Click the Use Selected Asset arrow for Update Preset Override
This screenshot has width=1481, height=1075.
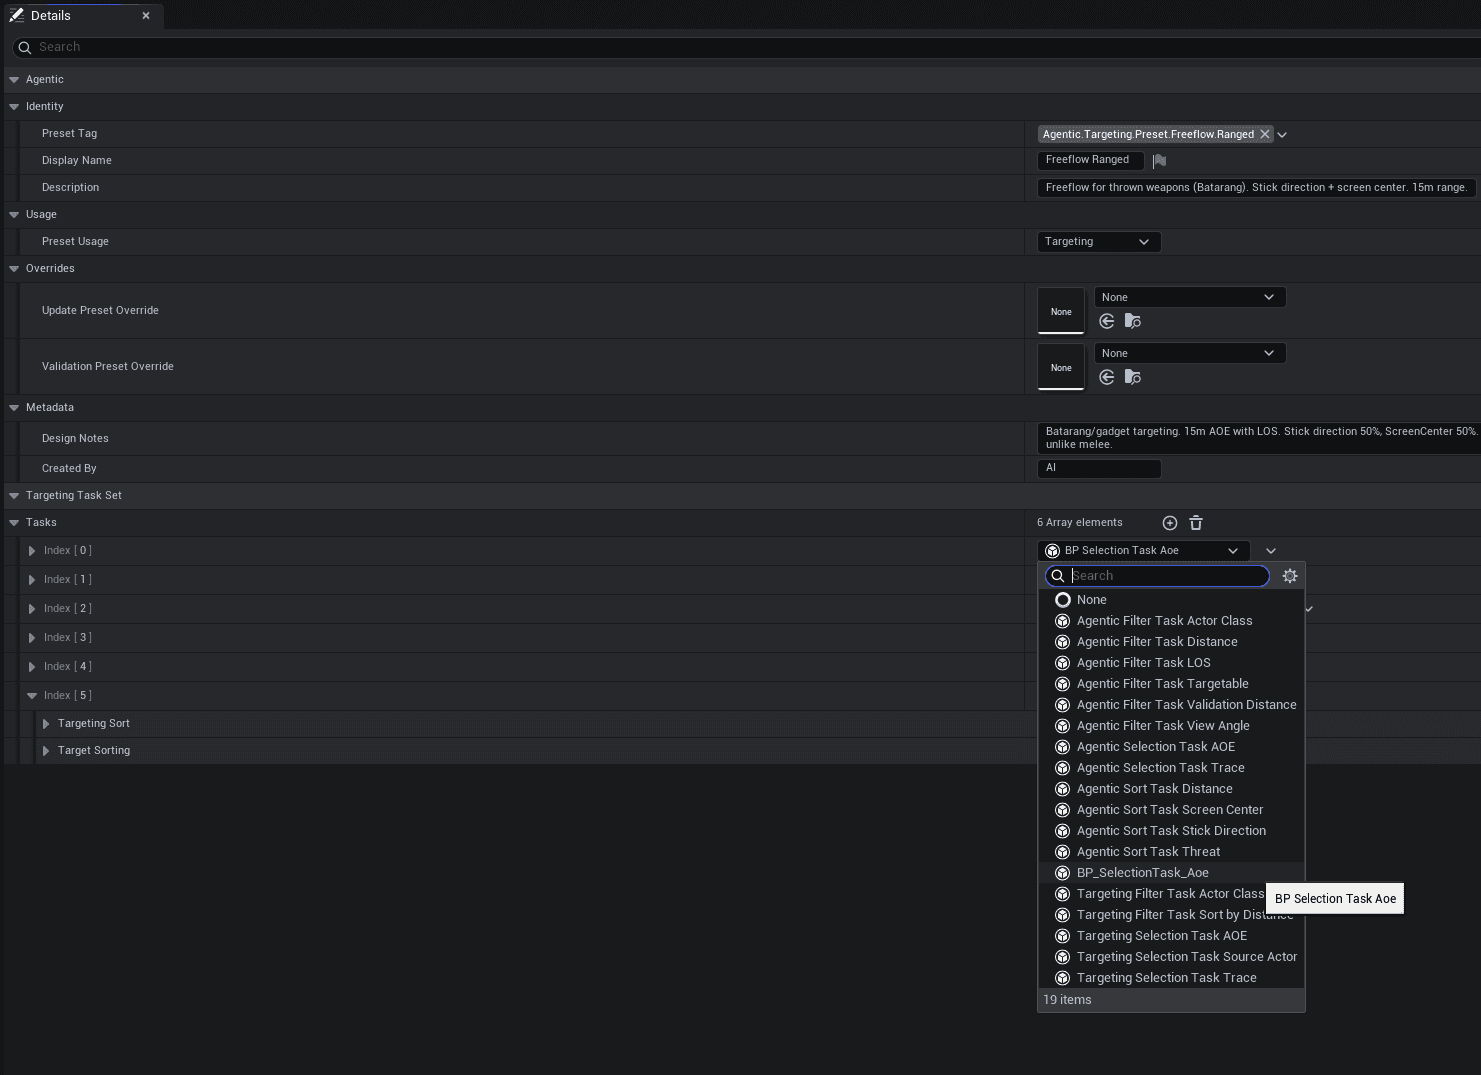tap(1106, 321)
